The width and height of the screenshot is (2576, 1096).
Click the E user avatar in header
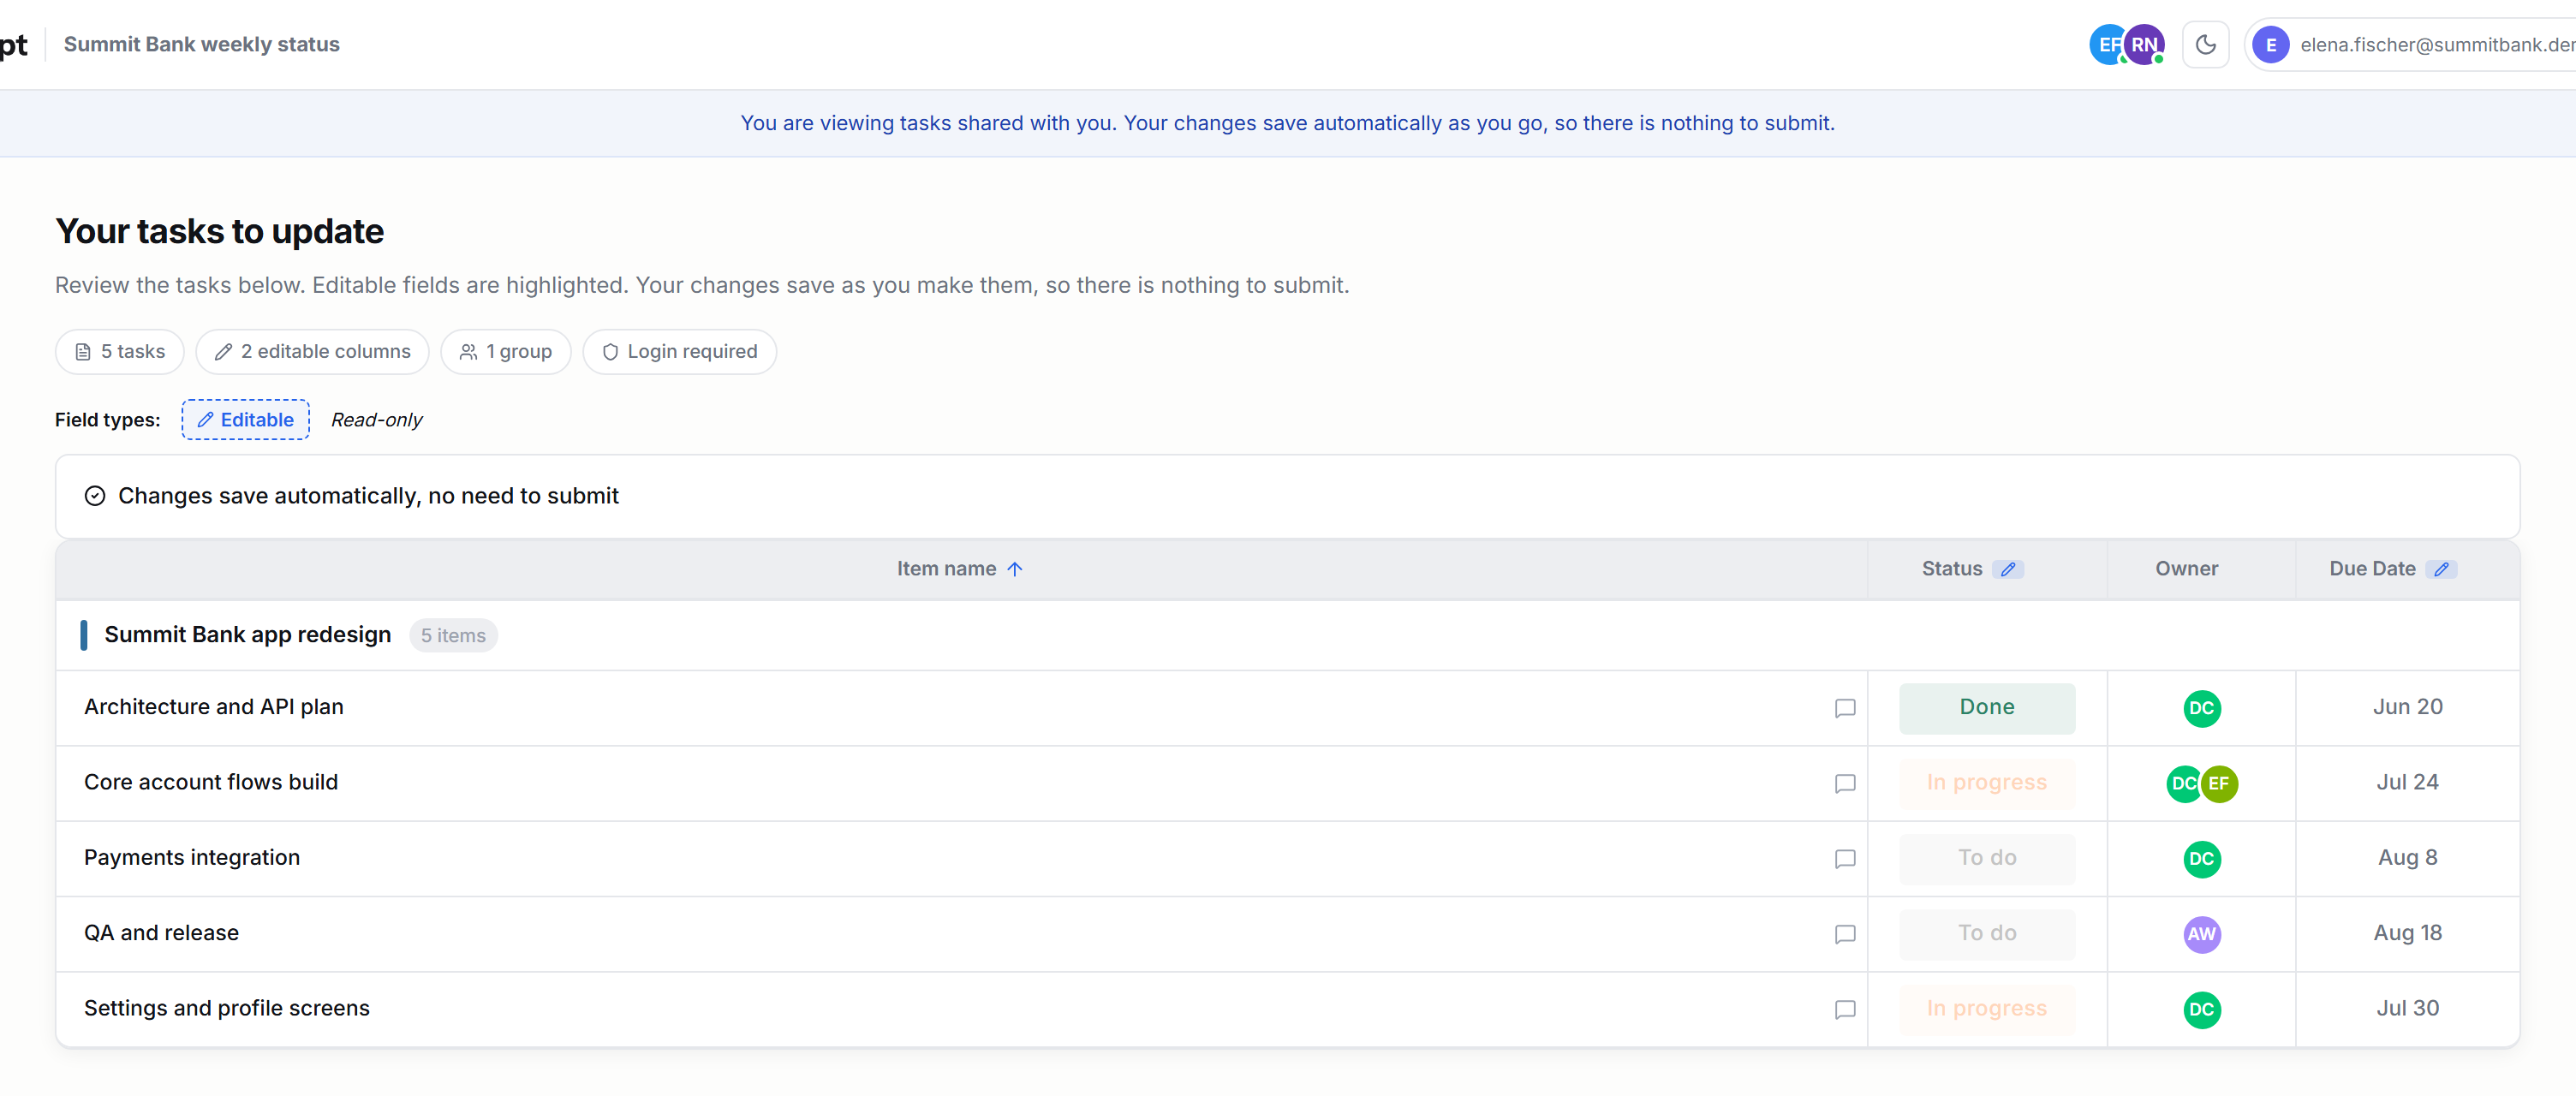tap(2271, 45)
